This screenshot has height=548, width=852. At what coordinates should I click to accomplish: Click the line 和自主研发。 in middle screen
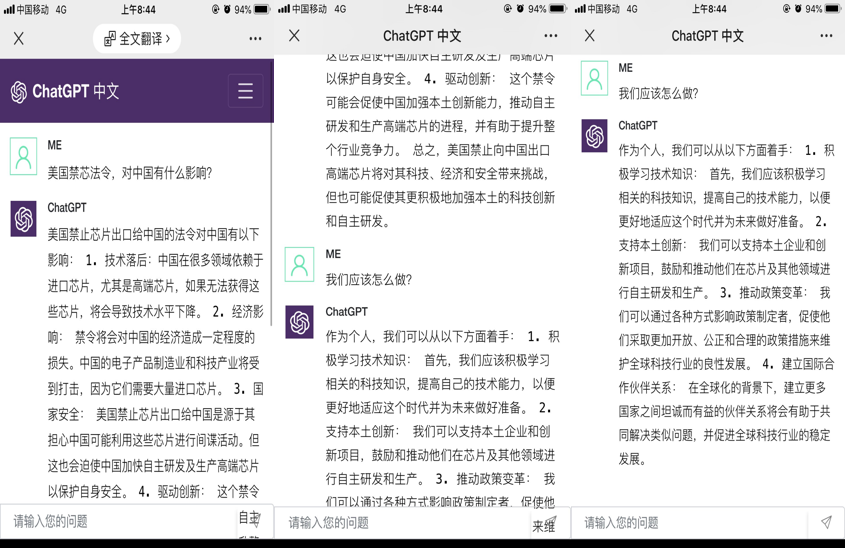tap(358, 221)
